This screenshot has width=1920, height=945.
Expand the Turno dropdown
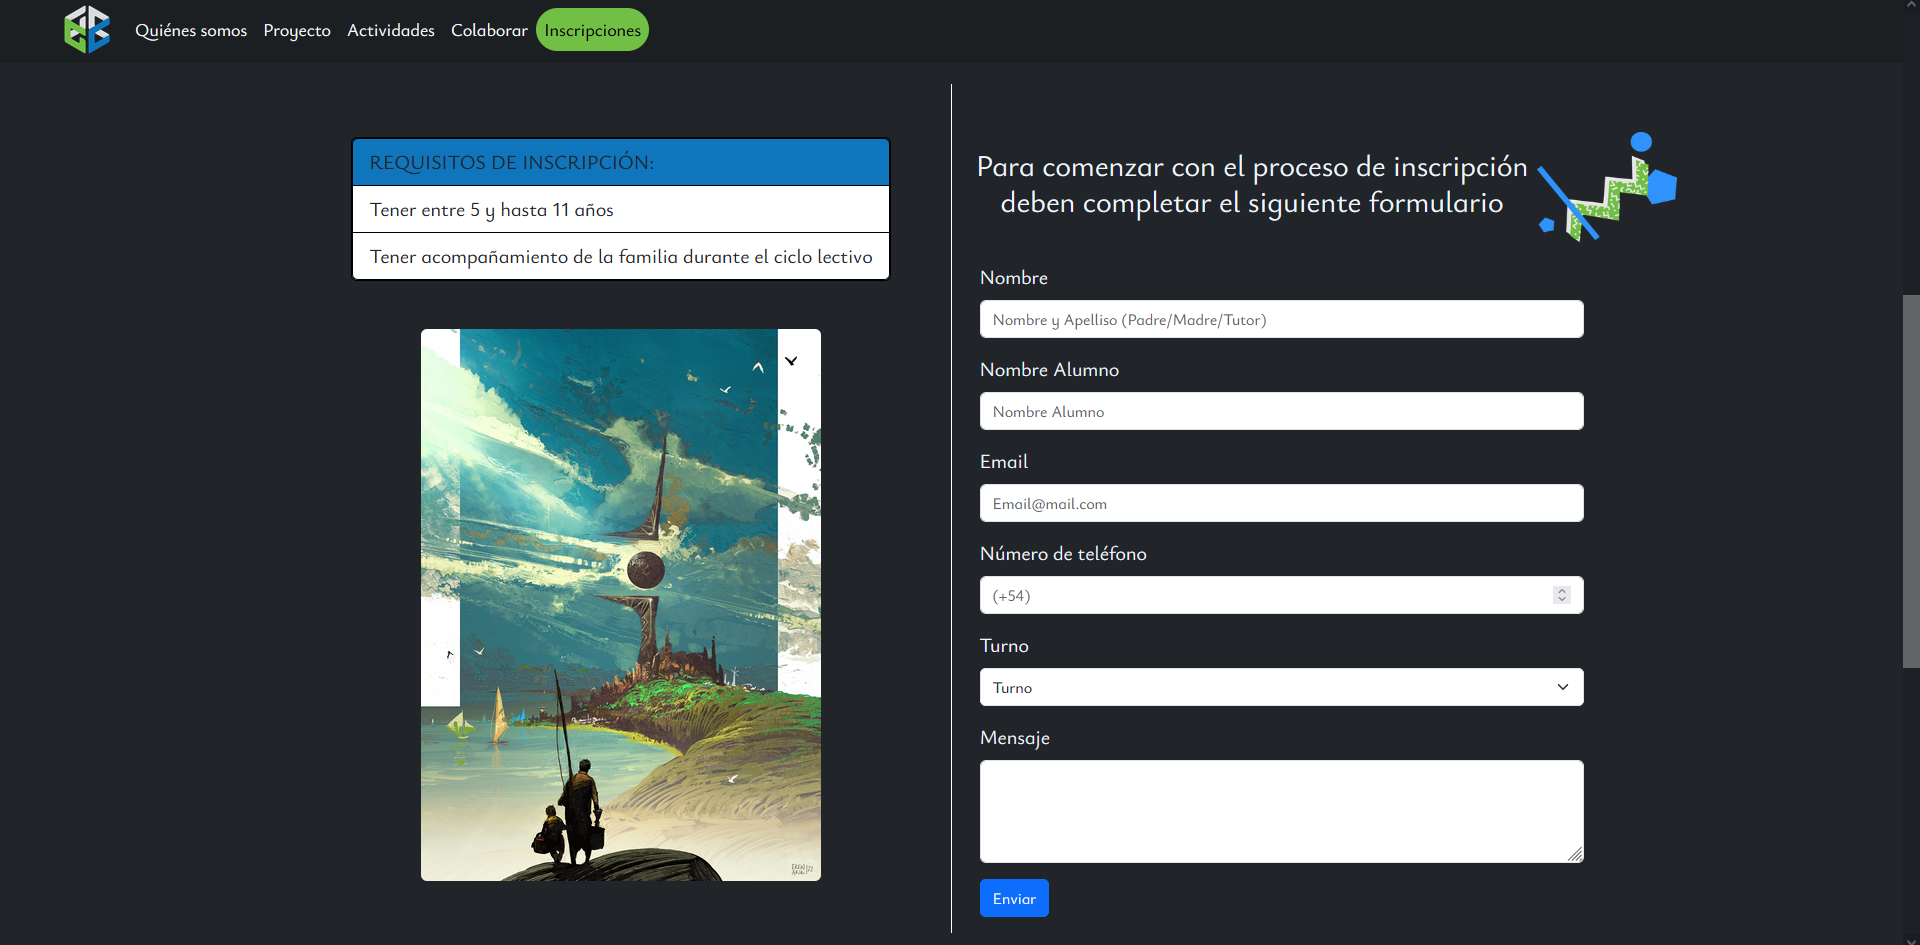1280,688
